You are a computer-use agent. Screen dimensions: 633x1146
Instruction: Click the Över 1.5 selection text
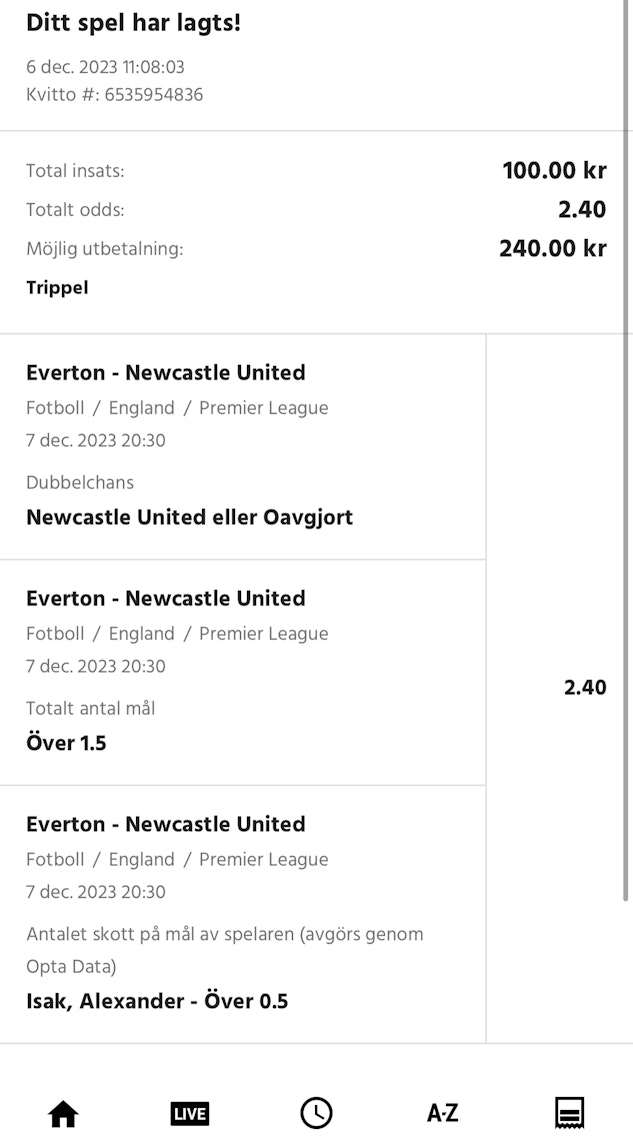point(66,744)
